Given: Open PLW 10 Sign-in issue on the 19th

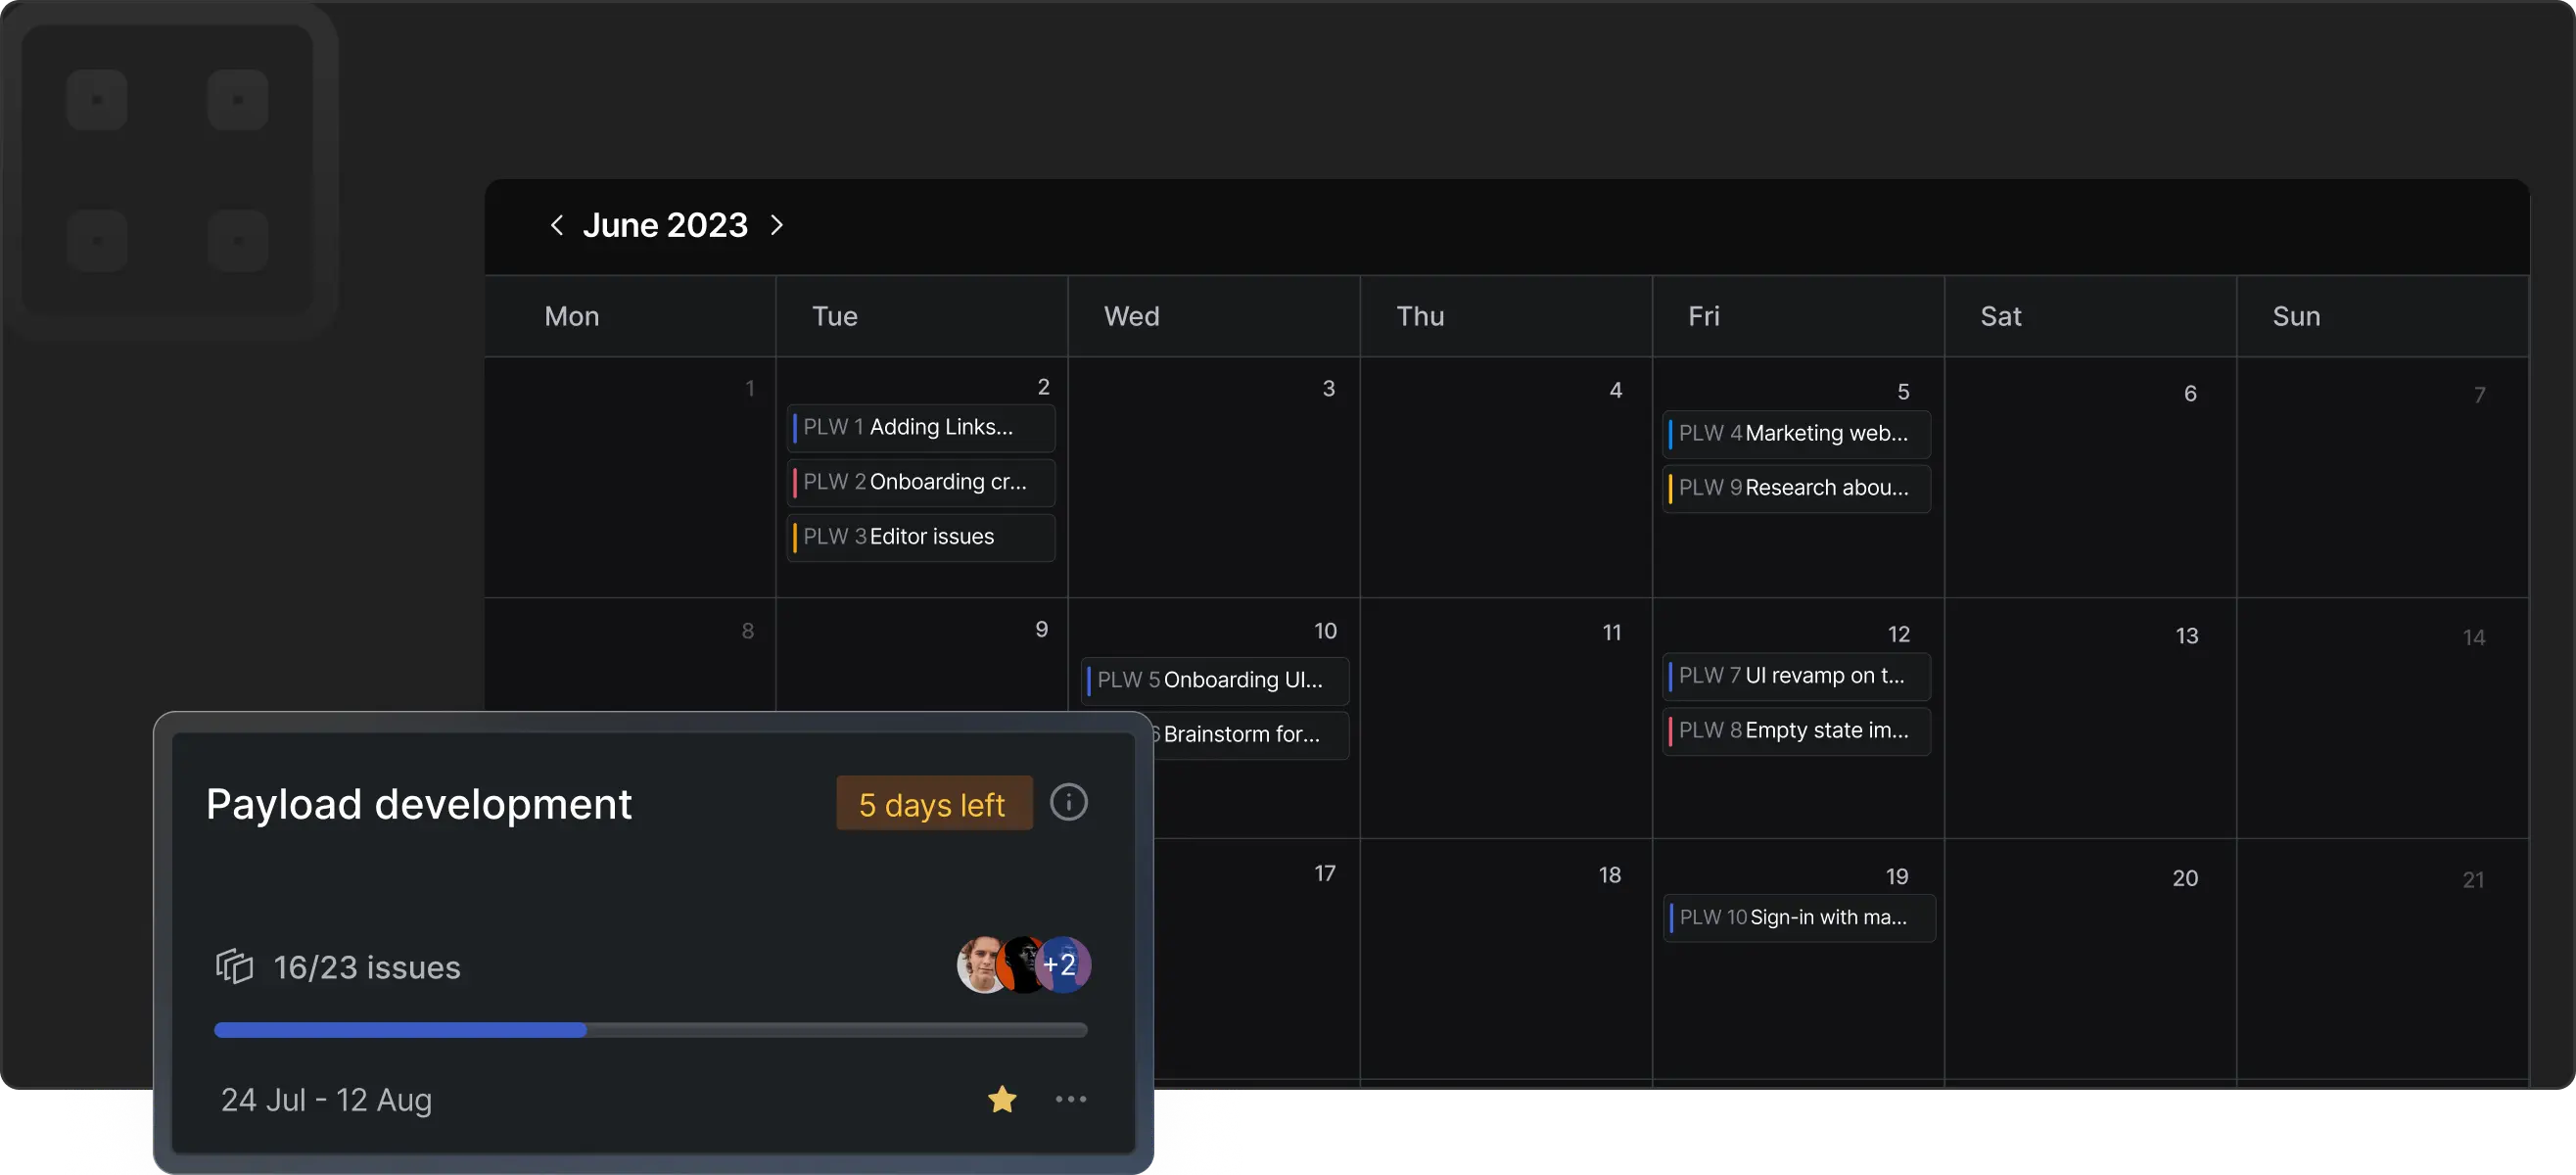Looking at the screenshot, I should pos(1798,917).
